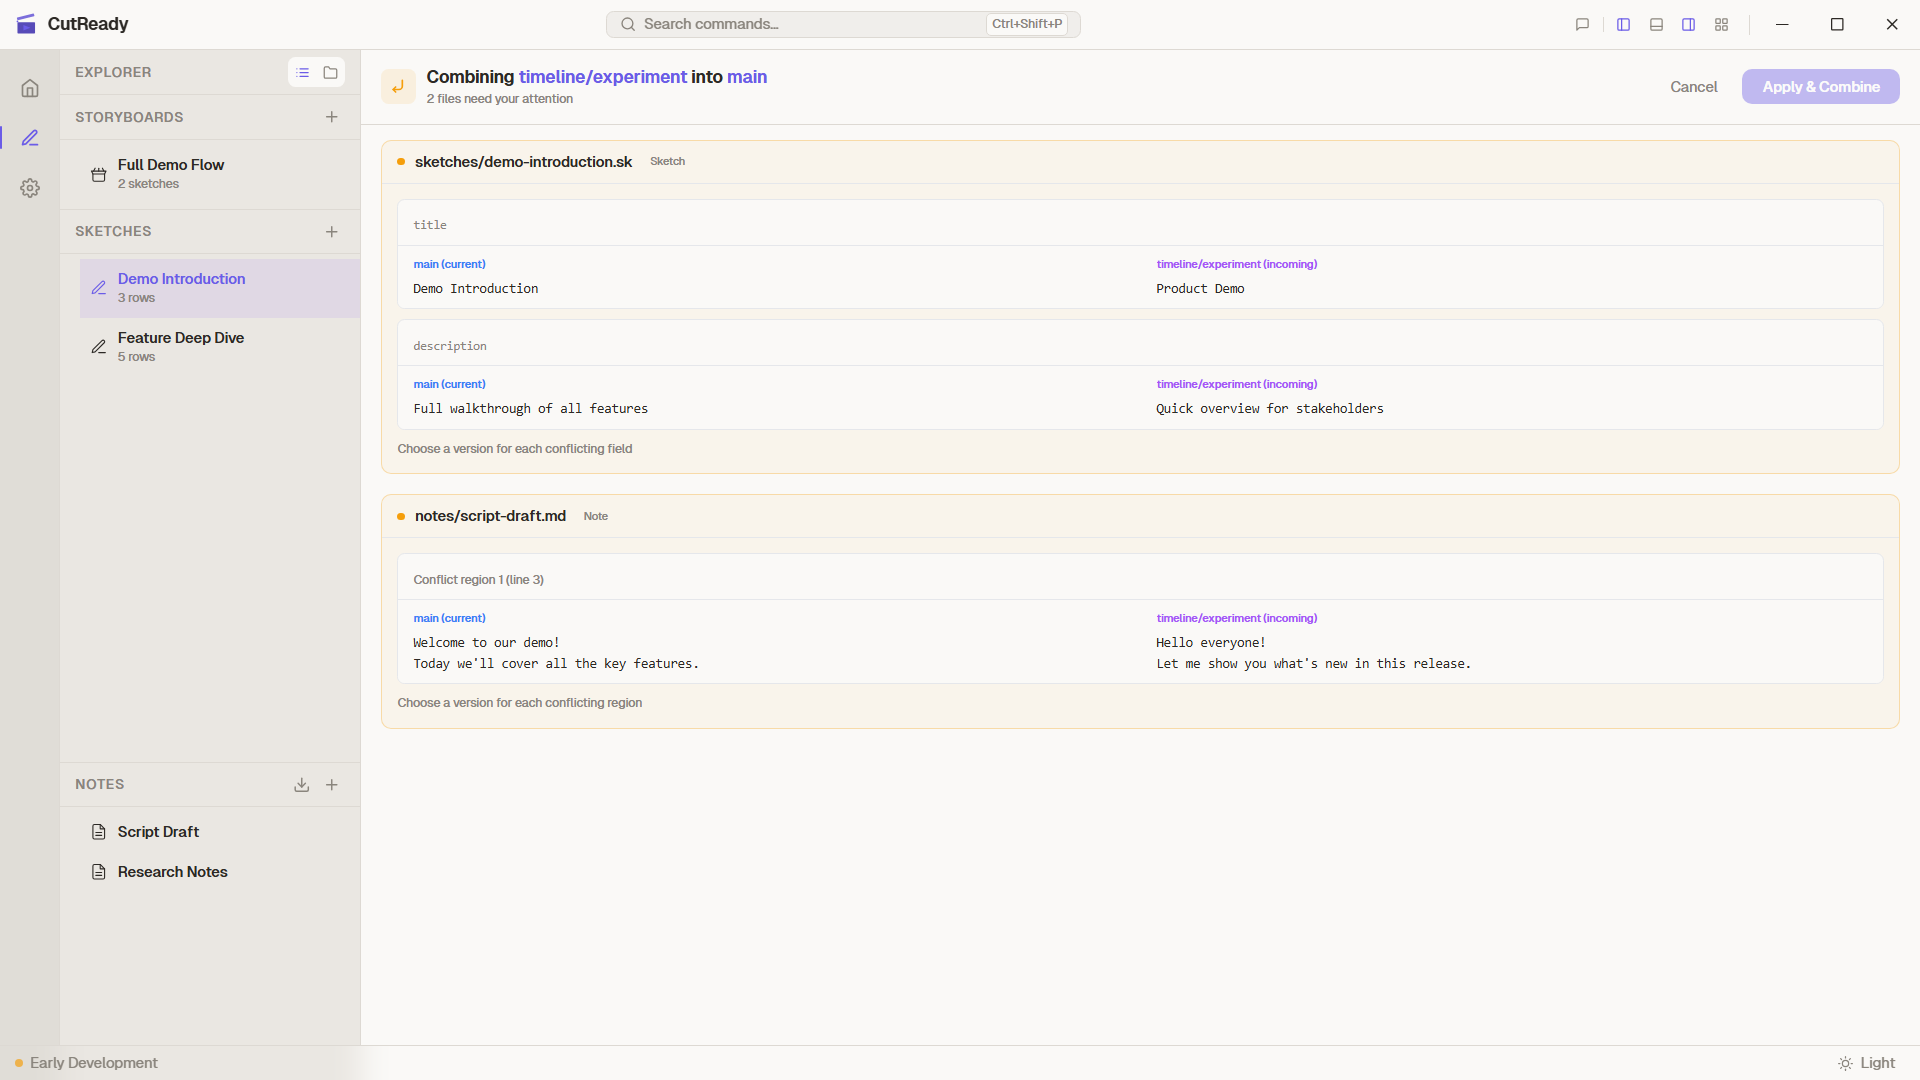Cancel the branch combining
Screen dimensions: 1920x1080
[x=1693, y=87]
